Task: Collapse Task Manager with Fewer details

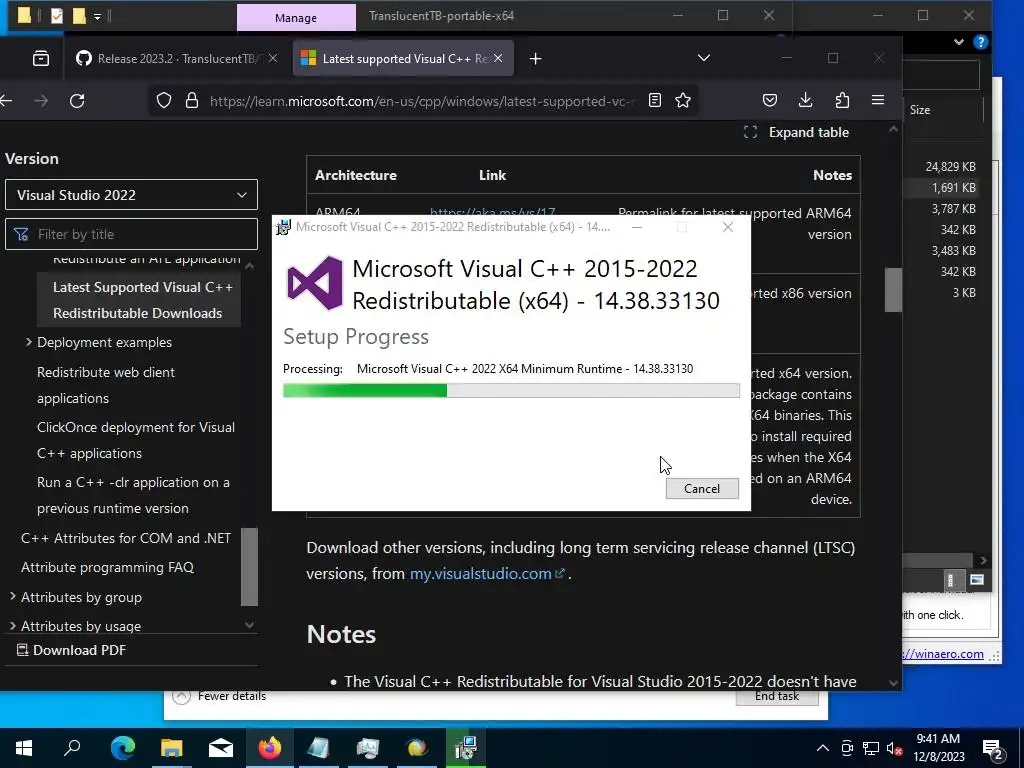Action: click(219, 696)
